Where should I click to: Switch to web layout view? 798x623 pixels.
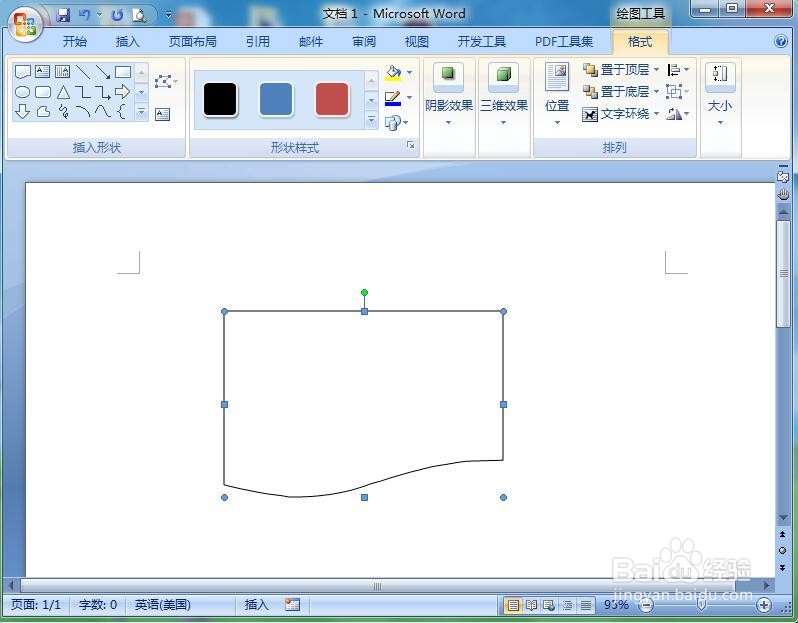549,605
